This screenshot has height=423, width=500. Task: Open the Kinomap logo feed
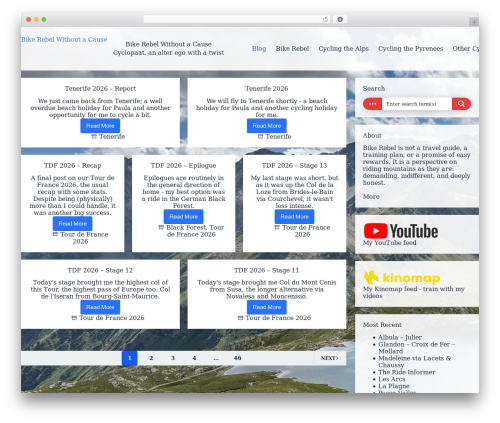coord(402,277)
